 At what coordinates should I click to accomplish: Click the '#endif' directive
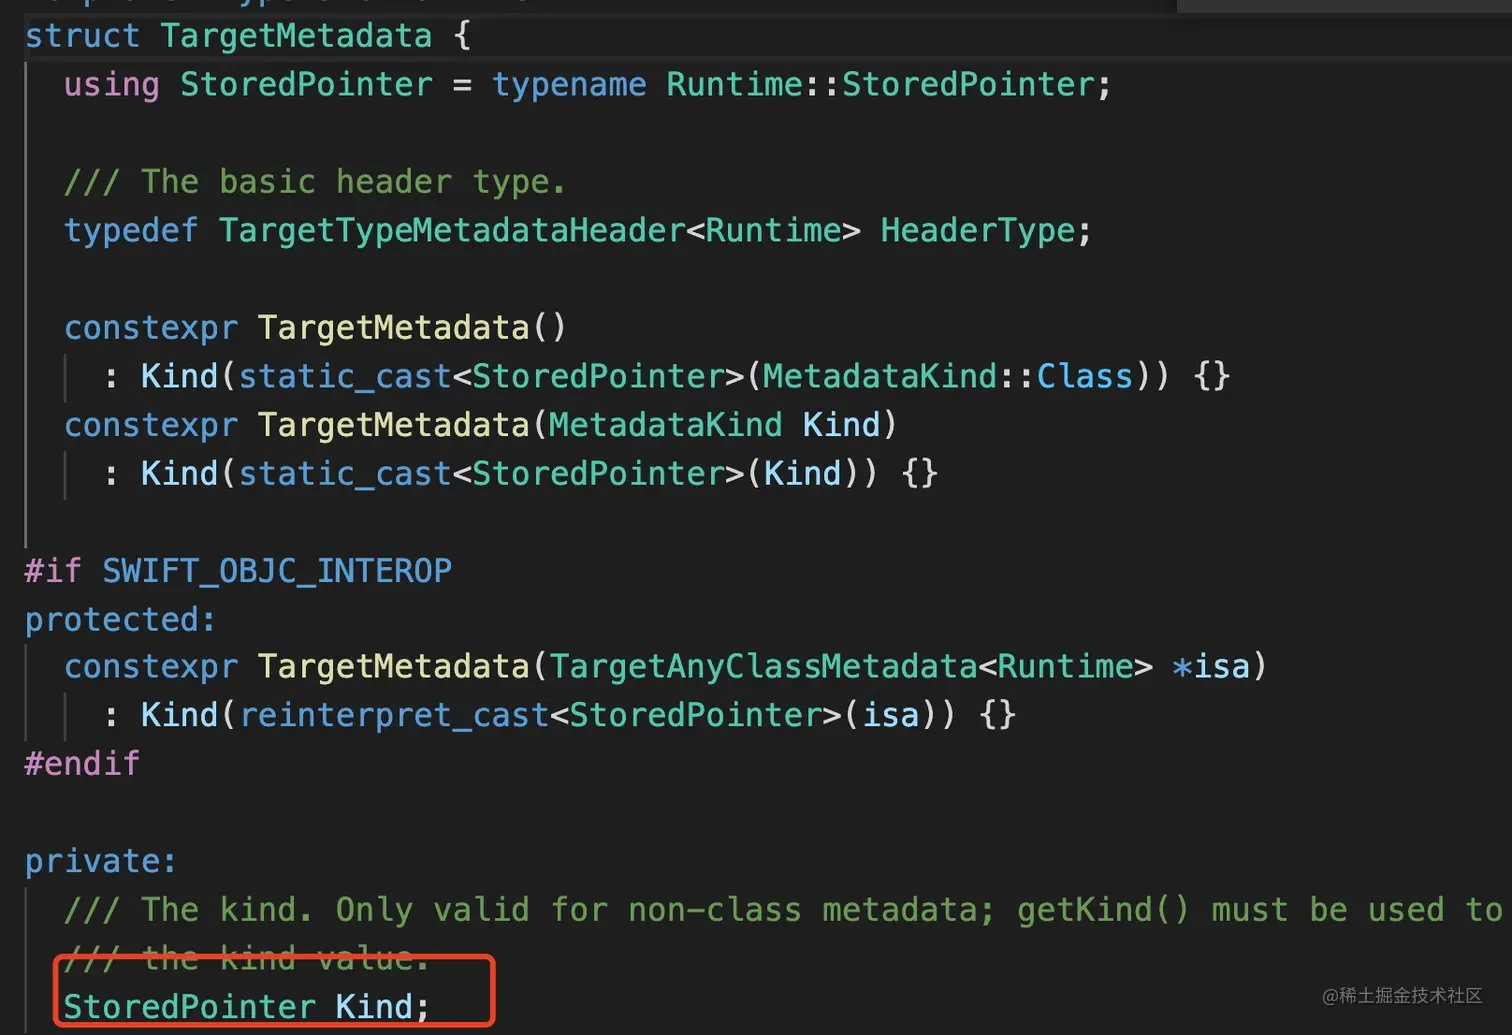pyautogui.click(x=82, y=764)
